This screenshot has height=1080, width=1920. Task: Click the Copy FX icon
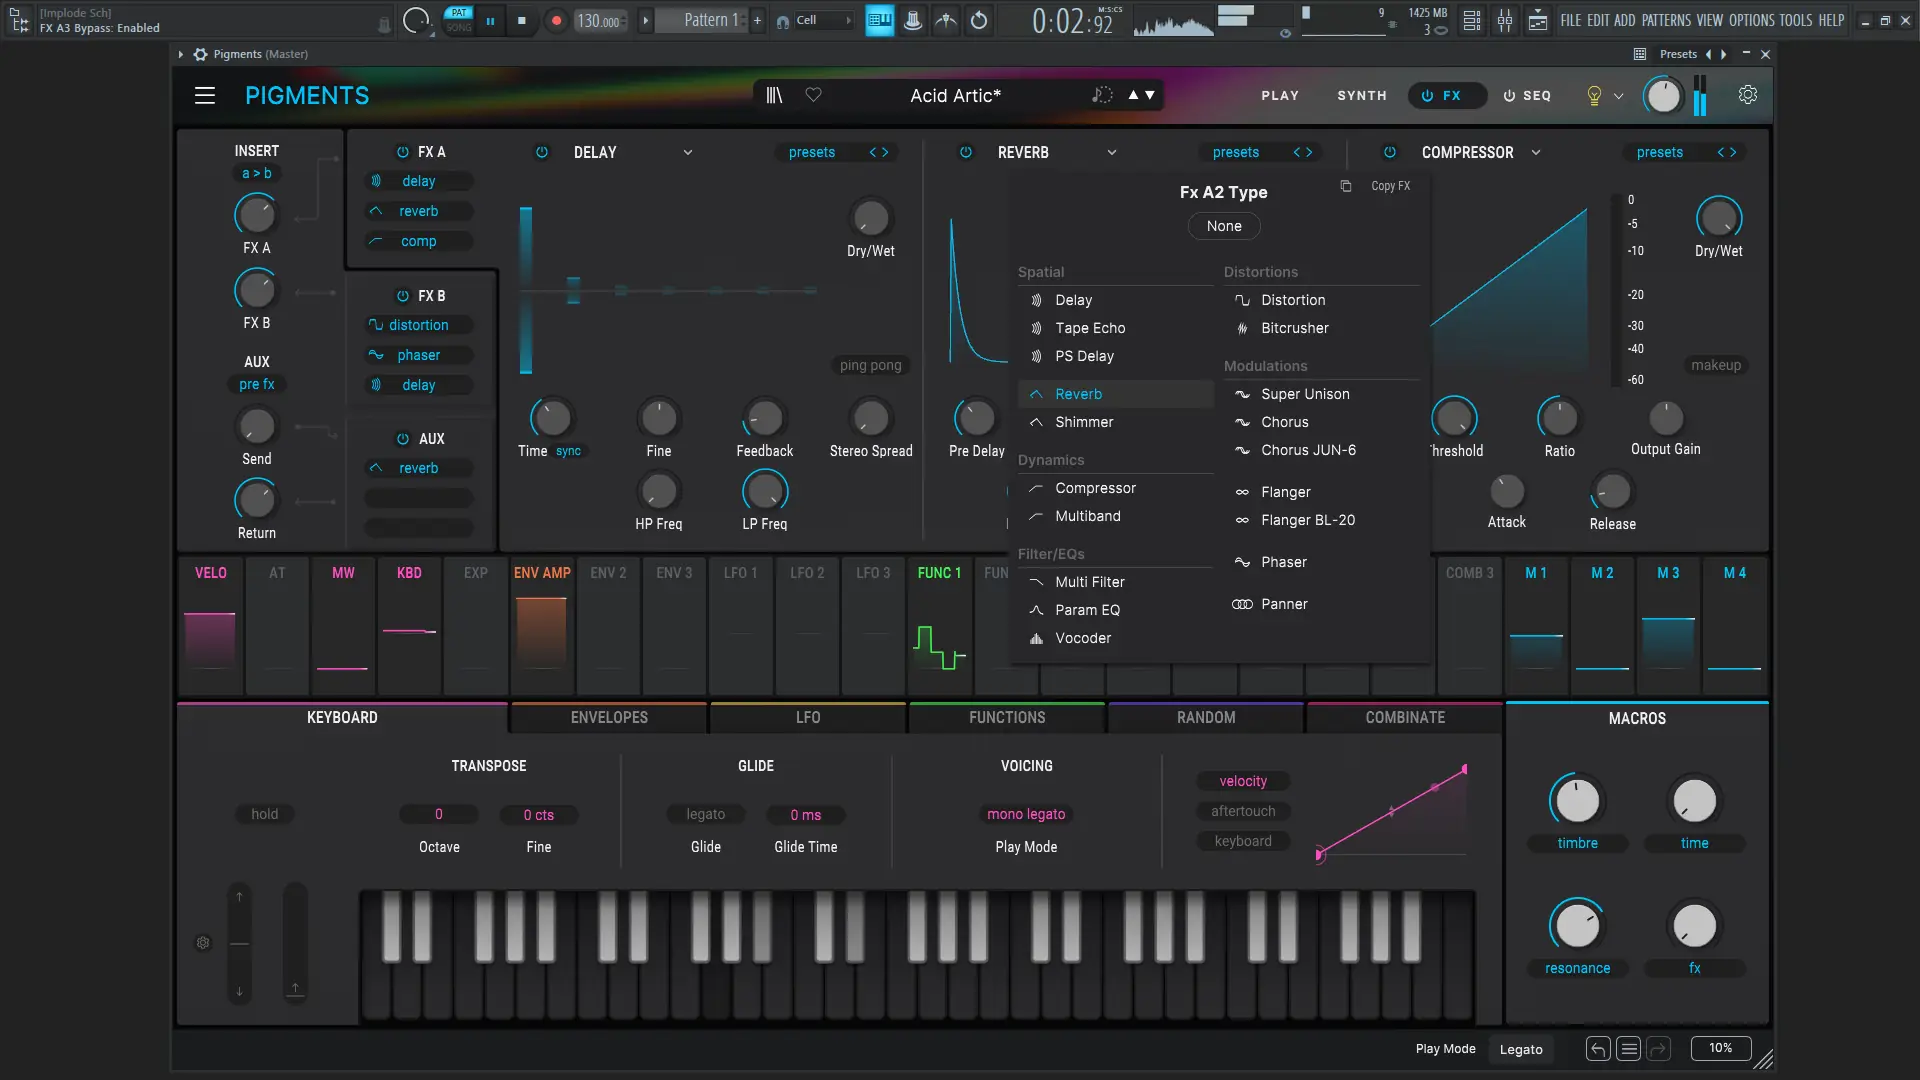pyautogui.click(x=1346, y=186)
